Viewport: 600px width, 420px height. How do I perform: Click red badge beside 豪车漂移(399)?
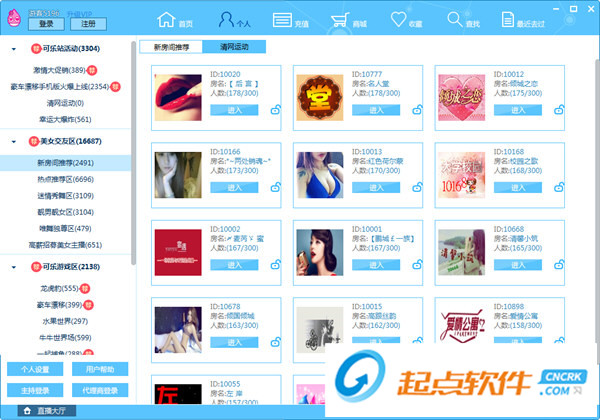pyautogui.click(x=88, y=305)
